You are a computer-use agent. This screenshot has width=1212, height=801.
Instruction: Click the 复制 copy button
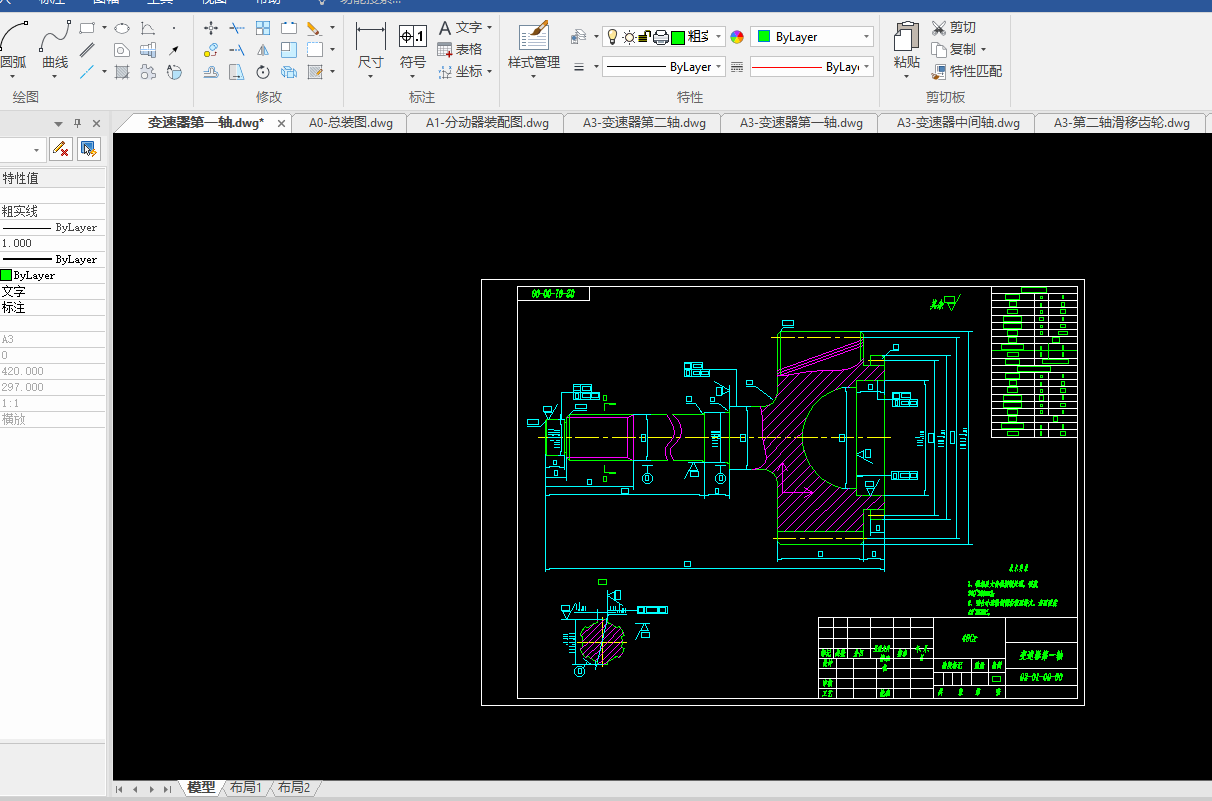[954, 49]
